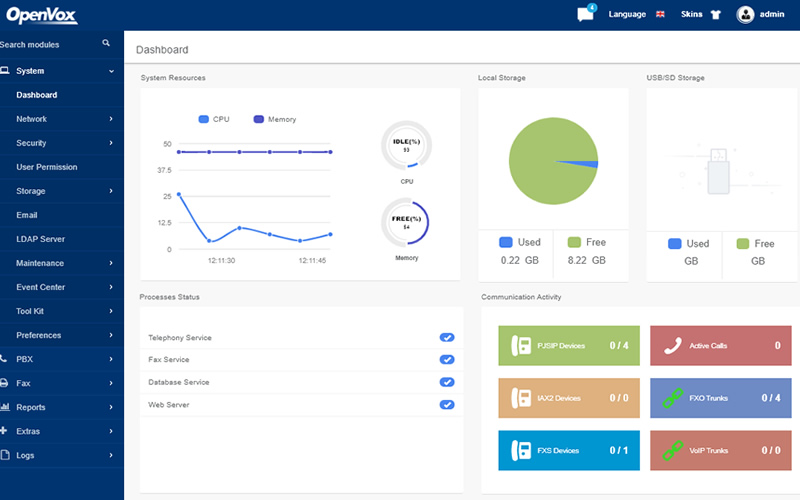Click the USB drive illustration
The height and width of the screenshot is (500, 800).
click(x=718, y=171)
